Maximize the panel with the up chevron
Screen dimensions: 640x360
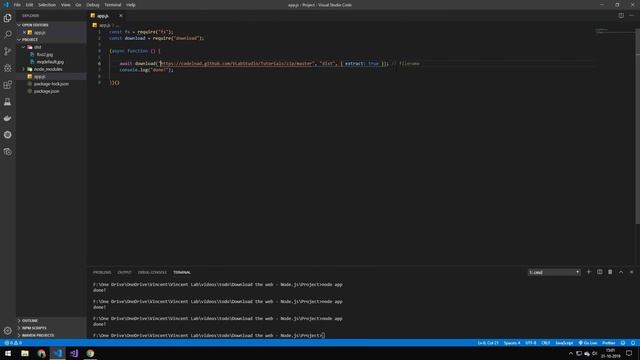tap(621, 272)
